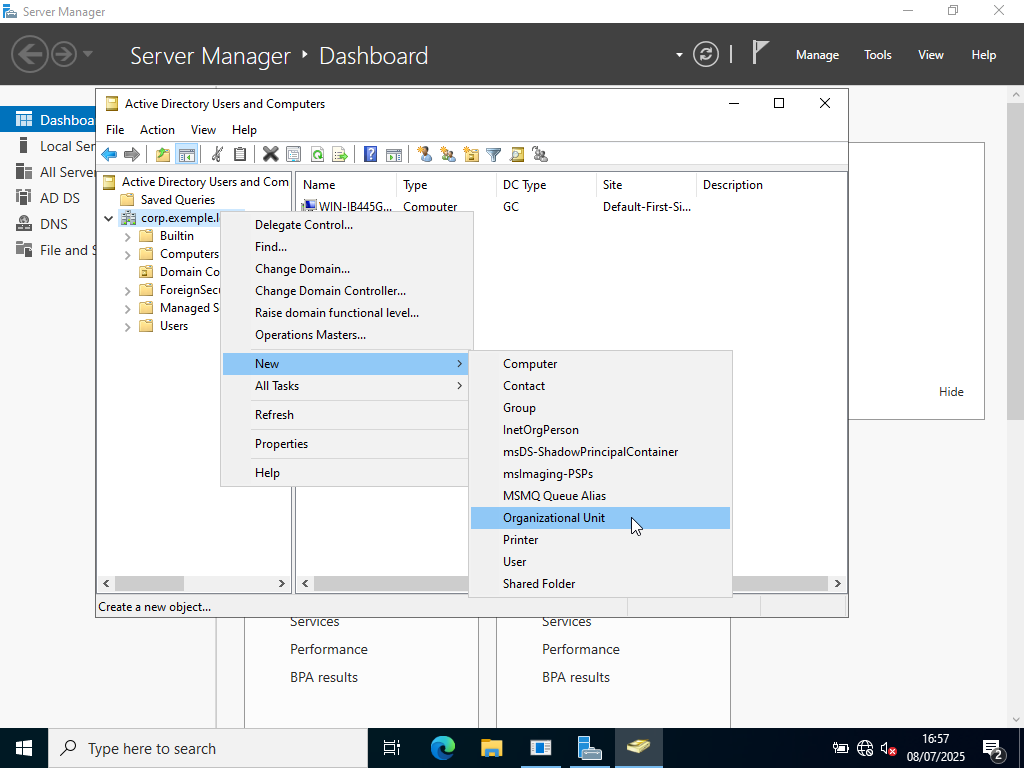
Task: Click the Delete X icon in toolbar
Action: pyautogui.click(x=270, y=155)
